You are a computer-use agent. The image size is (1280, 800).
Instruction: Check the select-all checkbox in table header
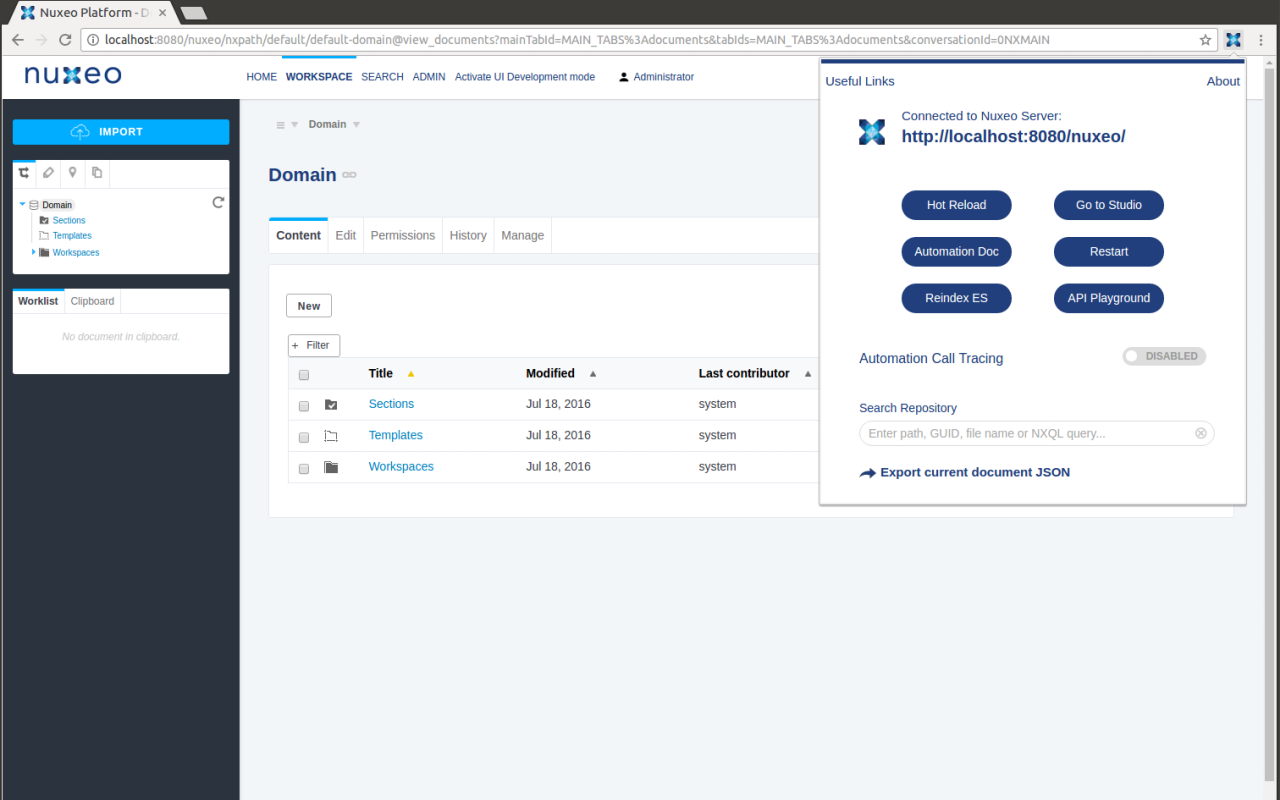(x=304, y=375)
